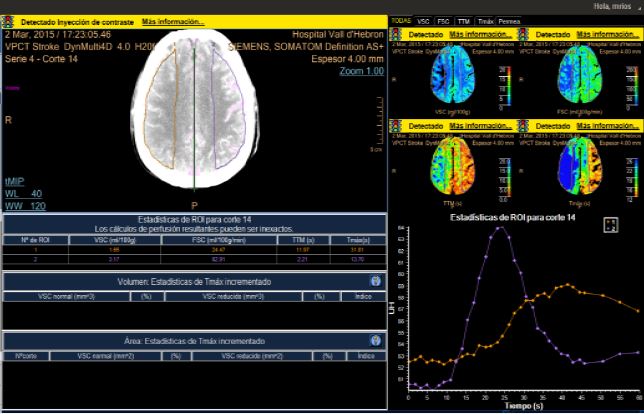This screenshot has height=414, width=644.
Task: Click the info icon in Área statistics header
Action: [x=375, y=341]
